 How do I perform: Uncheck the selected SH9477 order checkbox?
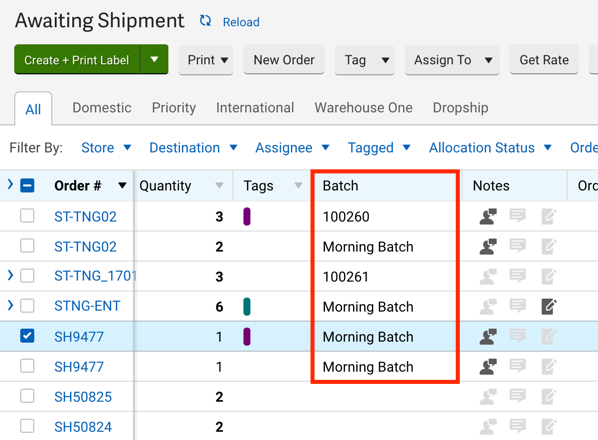point(27,336)
